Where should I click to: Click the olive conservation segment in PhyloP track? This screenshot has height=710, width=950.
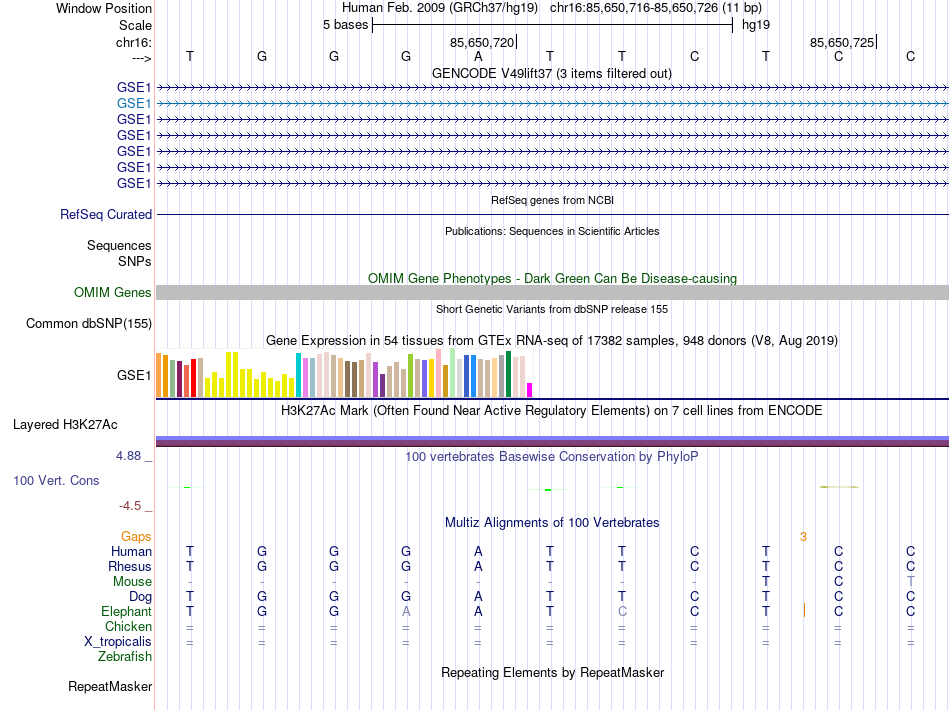click(839, 486)
